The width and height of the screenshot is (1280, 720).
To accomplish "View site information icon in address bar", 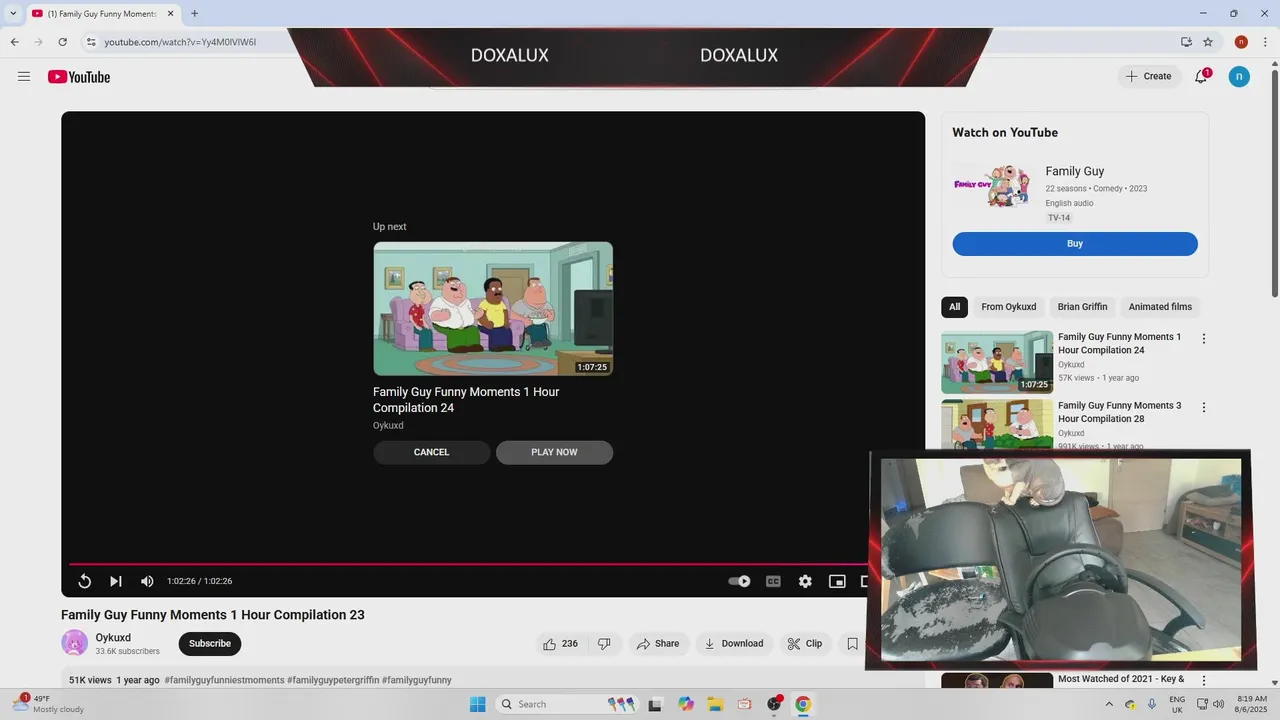I will 91,42.
